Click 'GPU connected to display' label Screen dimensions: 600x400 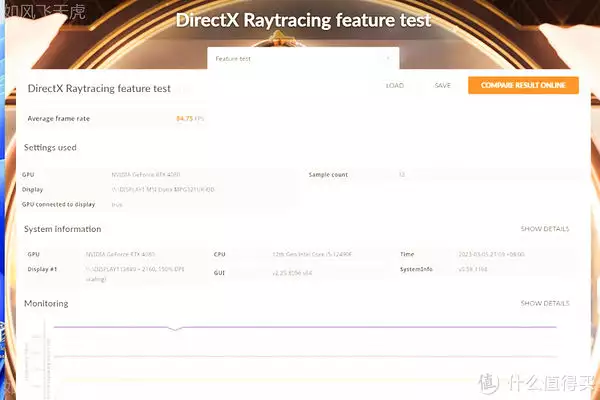[59, 204]
